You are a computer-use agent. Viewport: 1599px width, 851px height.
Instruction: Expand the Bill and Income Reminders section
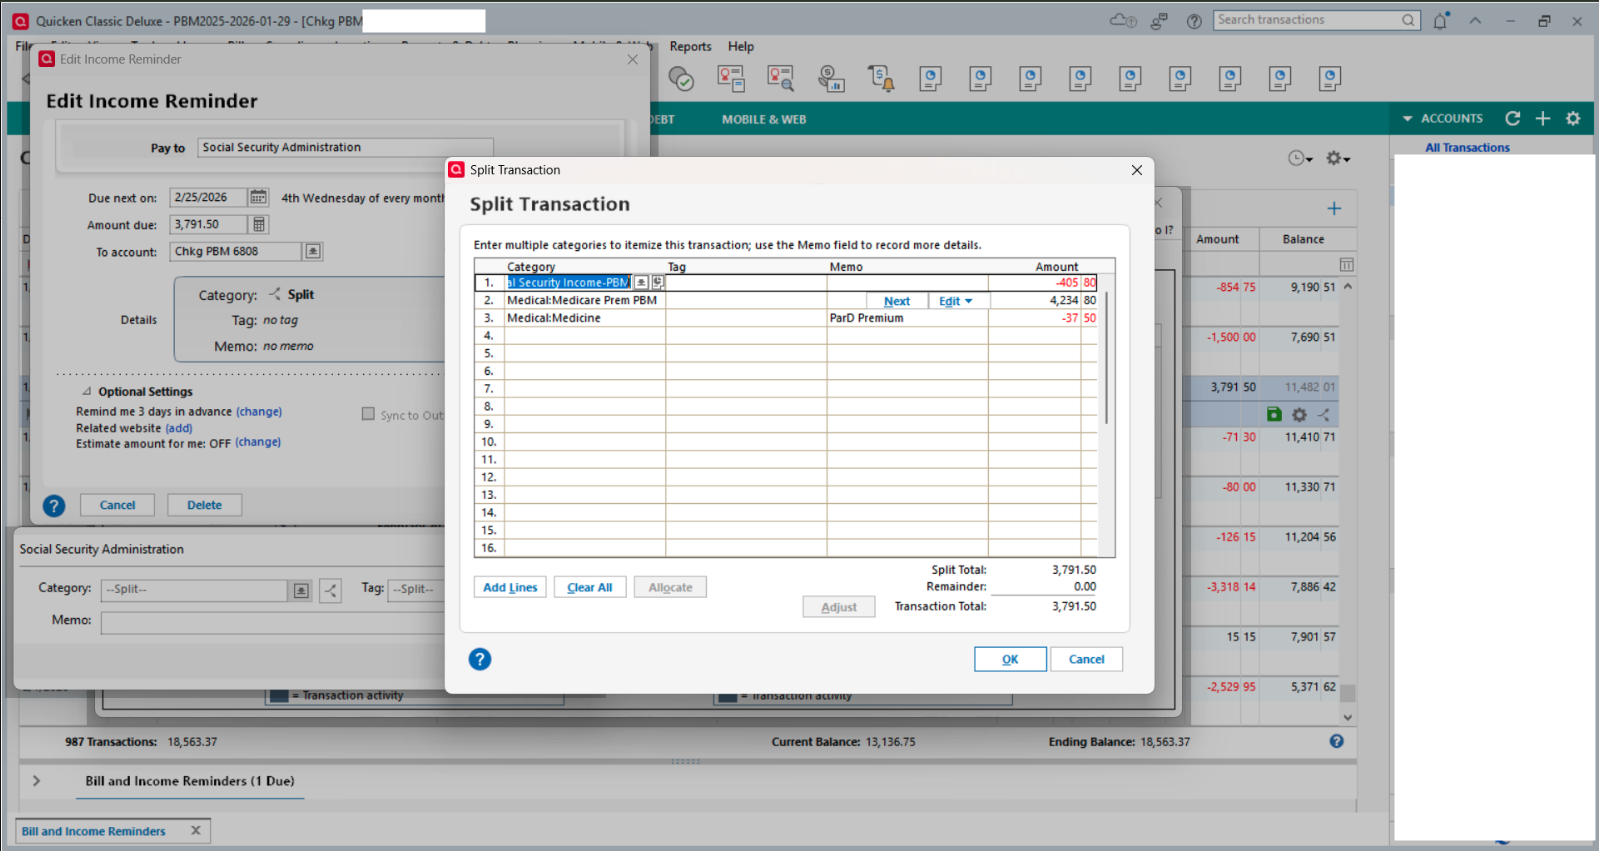[x=37, y=781]
